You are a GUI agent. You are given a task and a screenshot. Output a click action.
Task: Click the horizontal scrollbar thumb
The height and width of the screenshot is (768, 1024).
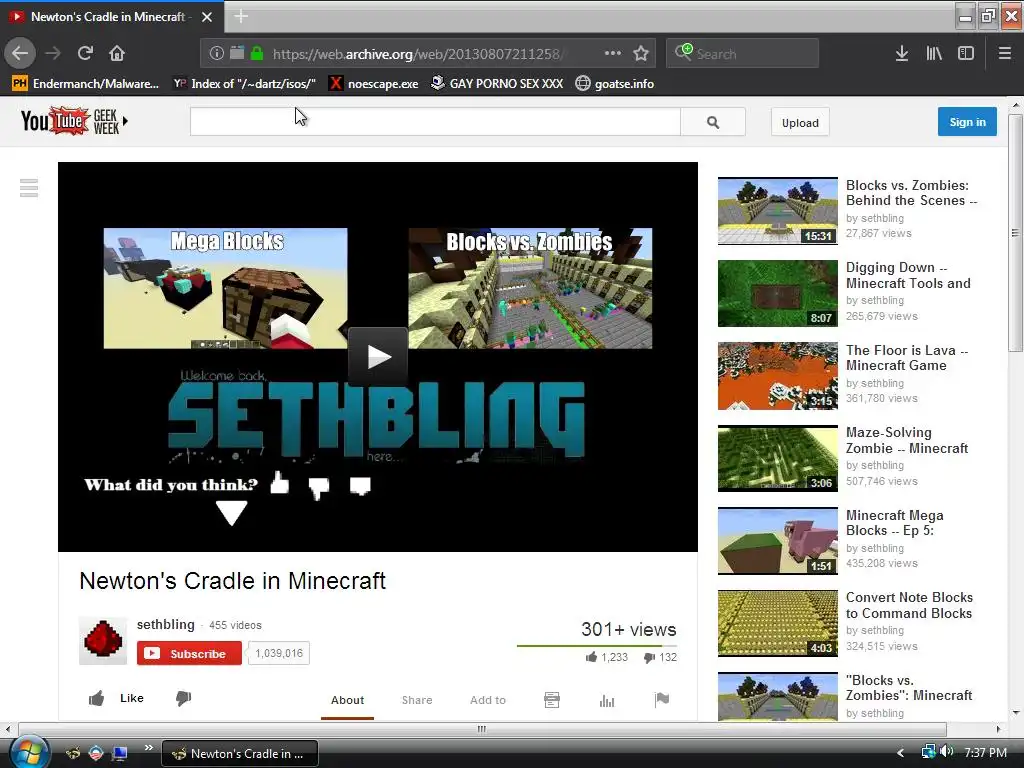click(x=482, y=729)
